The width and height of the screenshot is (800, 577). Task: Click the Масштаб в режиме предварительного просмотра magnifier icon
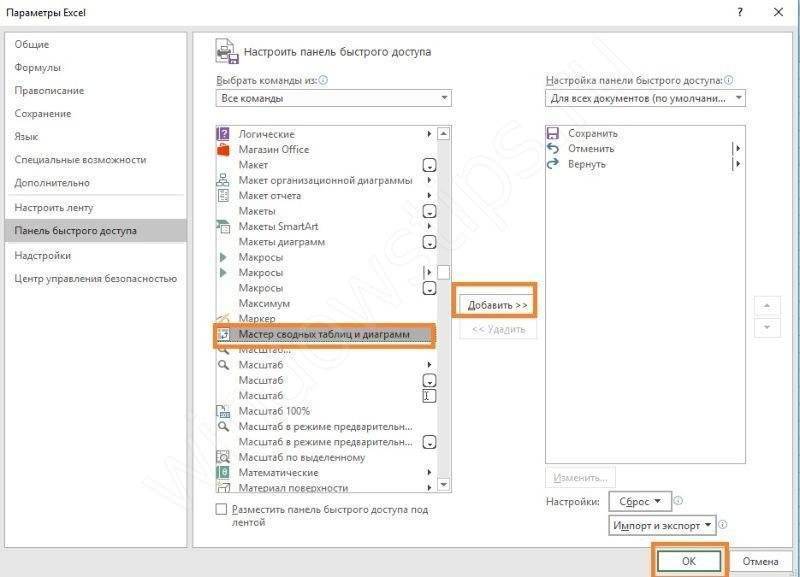[x=223, y=427]
